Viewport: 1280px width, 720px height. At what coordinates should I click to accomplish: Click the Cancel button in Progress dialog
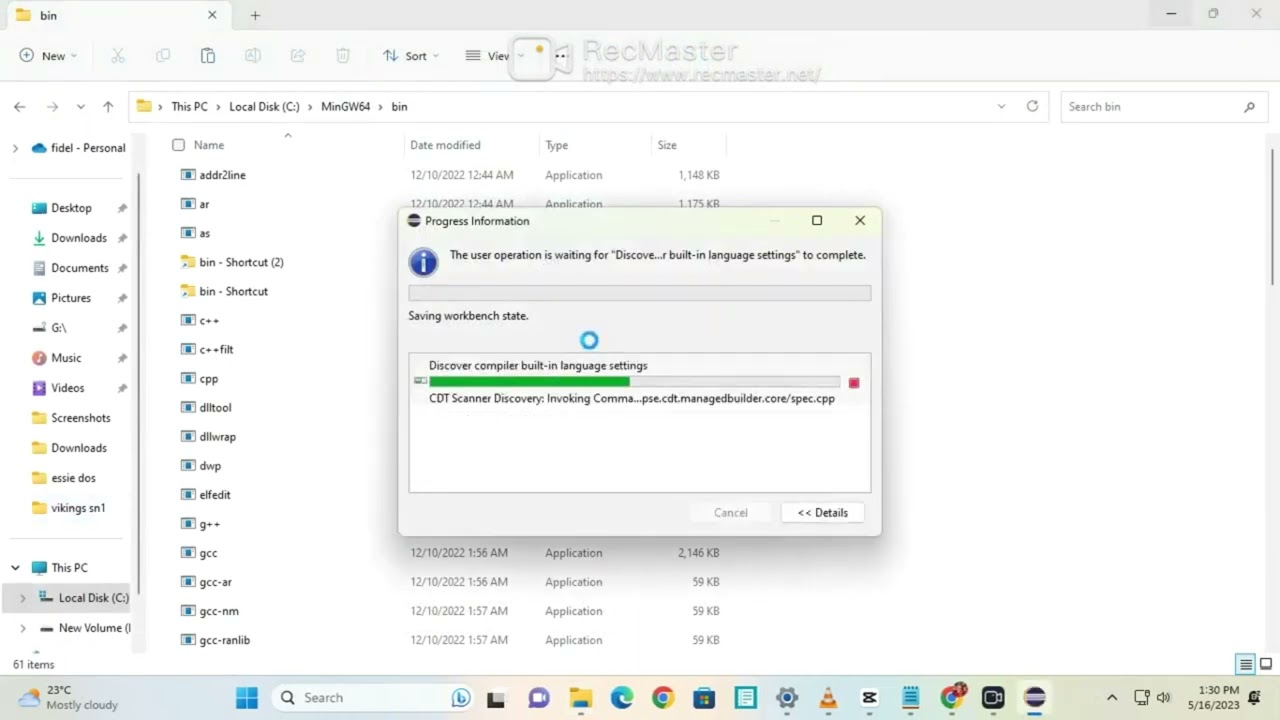[730, 513]
